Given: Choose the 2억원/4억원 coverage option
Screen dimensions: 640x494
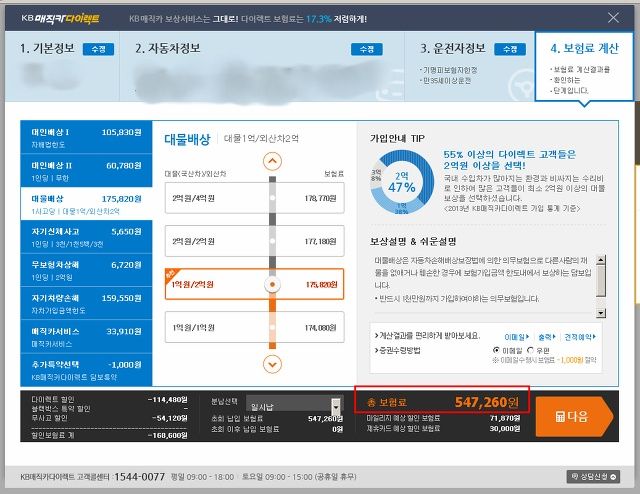Looking at the screenshot, I should pyautogui.click(x=254, y=198).
